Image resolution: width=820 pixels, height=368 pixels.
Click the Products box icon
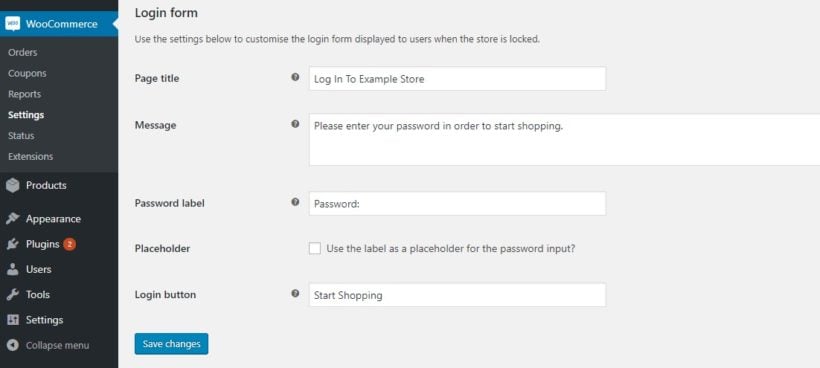tap(13, 186)
